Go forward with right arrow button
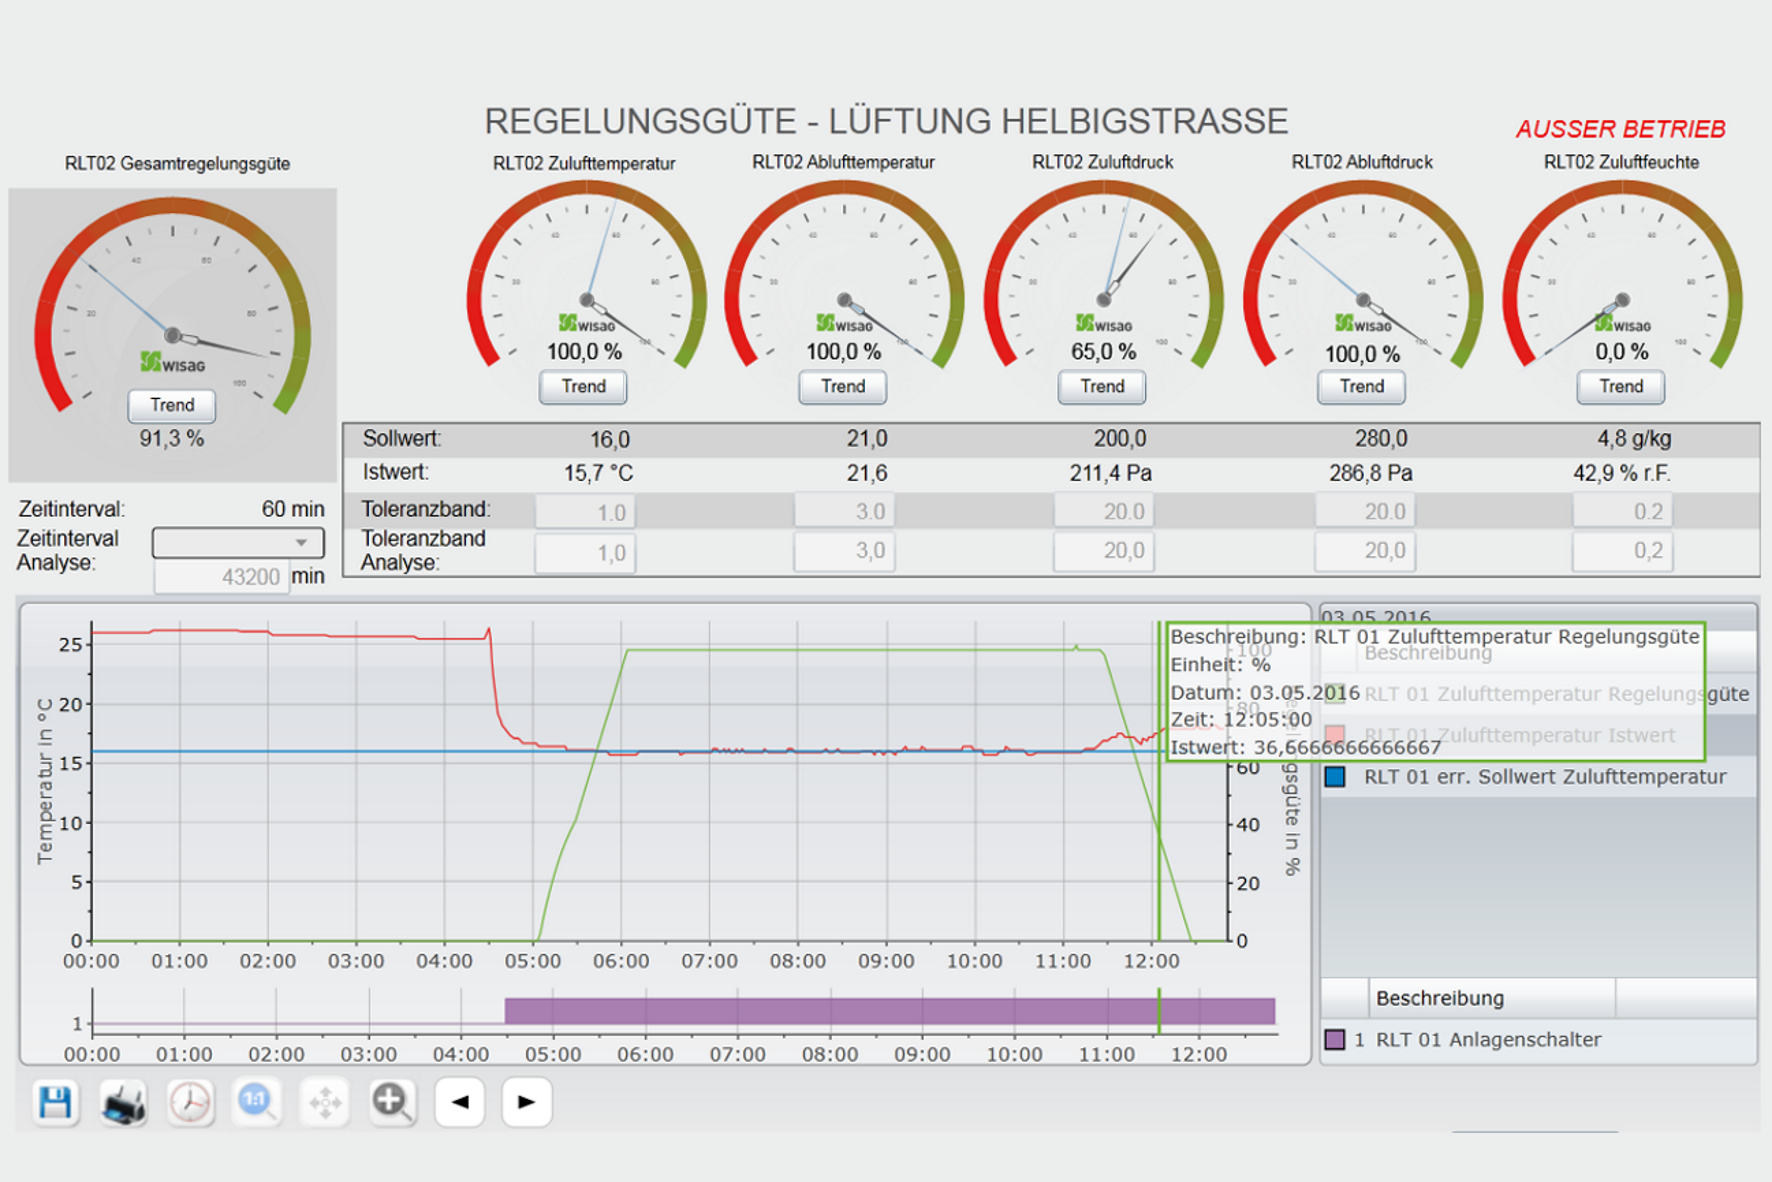Screen dimensions: 1772x1182 point(527,1102)
